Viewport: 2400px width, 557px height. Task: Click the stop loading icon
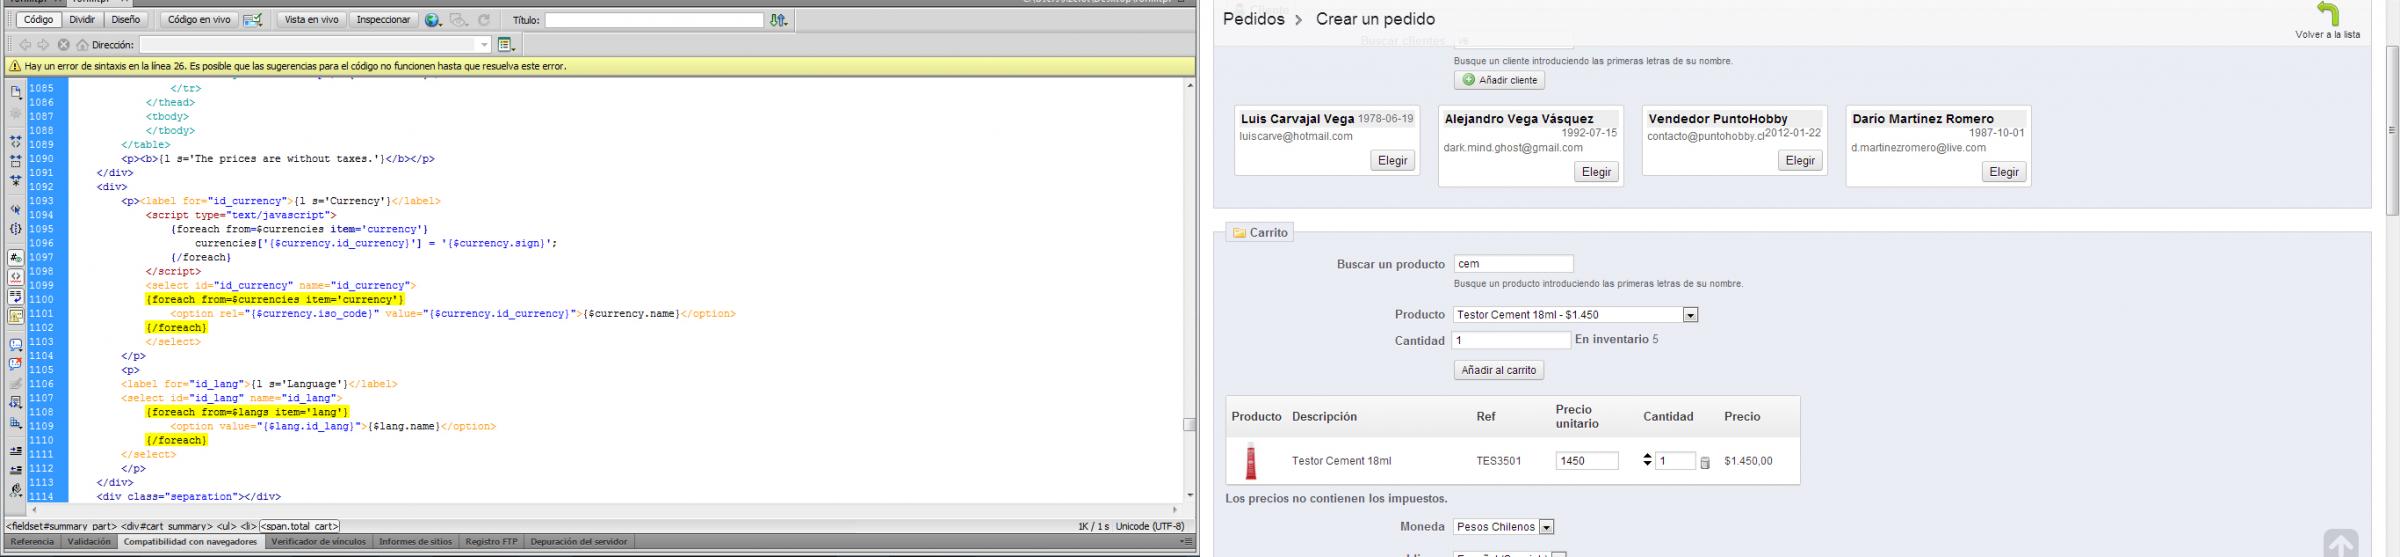click(64, 45)
